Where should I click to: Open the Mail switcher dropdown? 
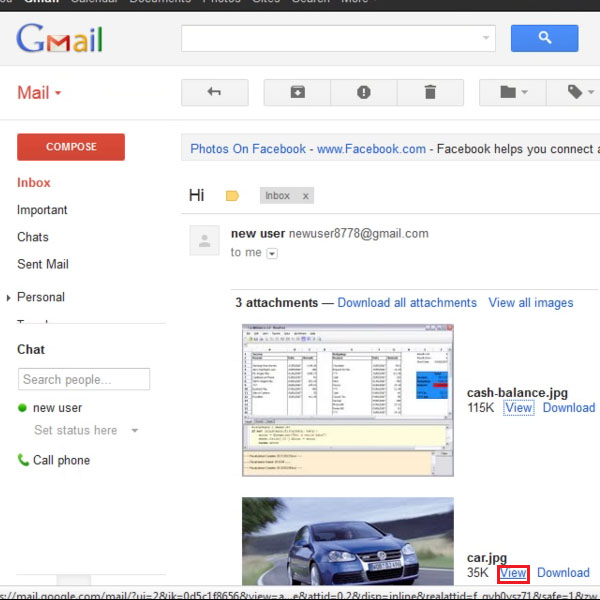pos(39,93)
